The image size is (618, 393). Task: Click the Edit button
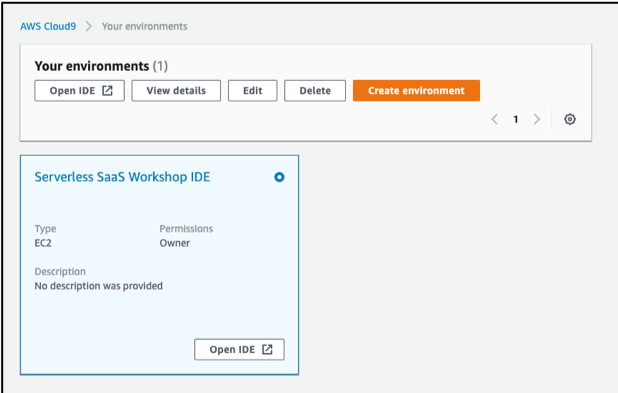[x=253, y=91]
